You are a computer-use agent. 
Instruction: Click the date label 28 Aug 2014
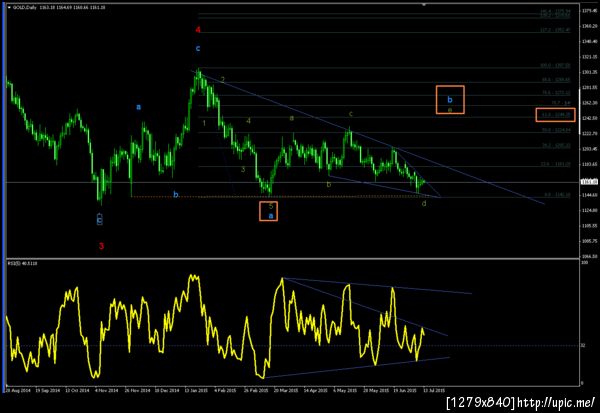click(x=18, y=390)
